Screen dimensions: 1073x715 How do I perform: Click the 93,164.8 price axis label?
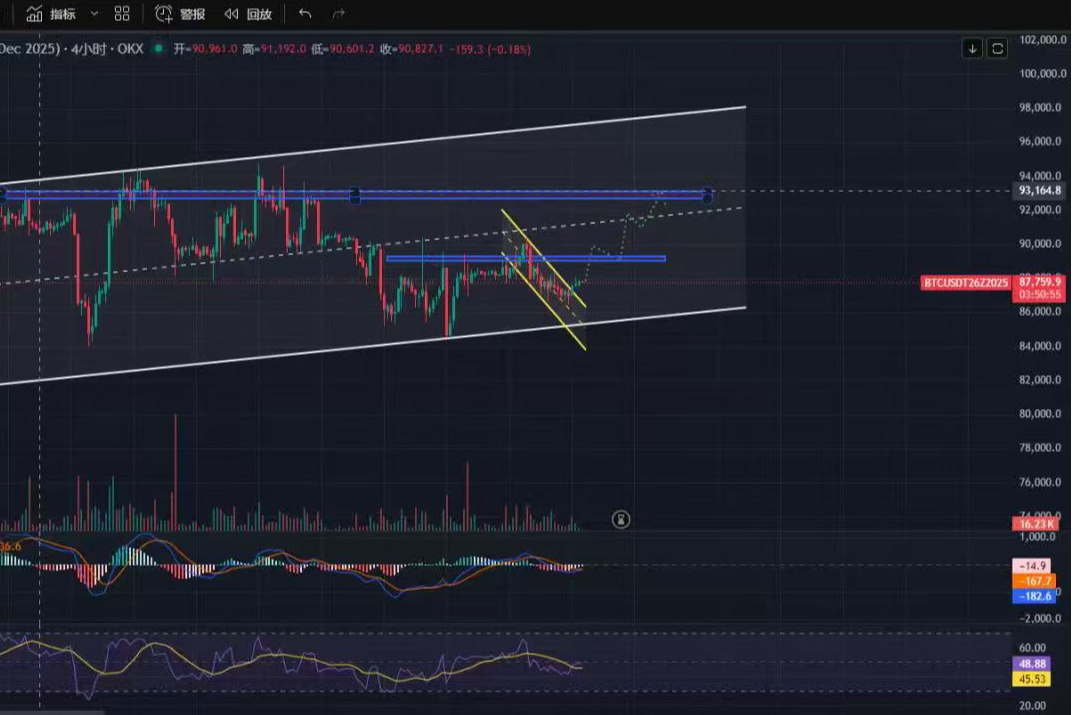point(1039,190)
